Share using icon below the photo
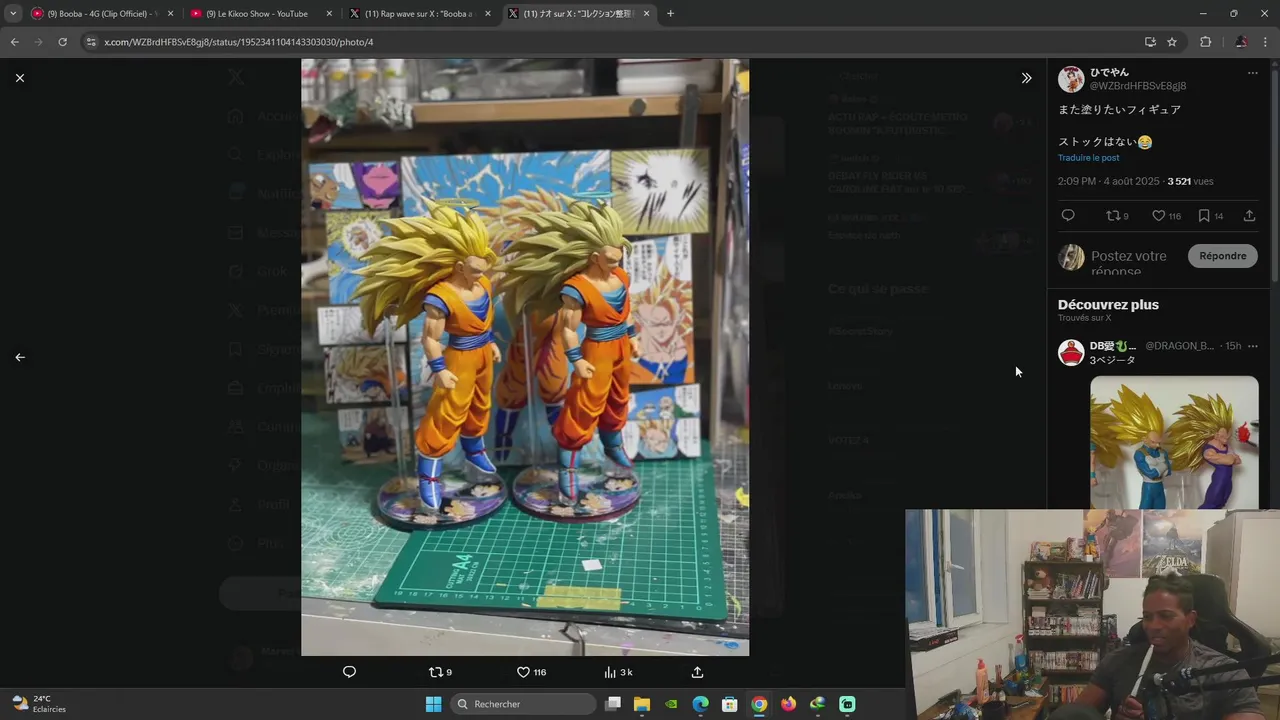 click(x=697, y=672)
